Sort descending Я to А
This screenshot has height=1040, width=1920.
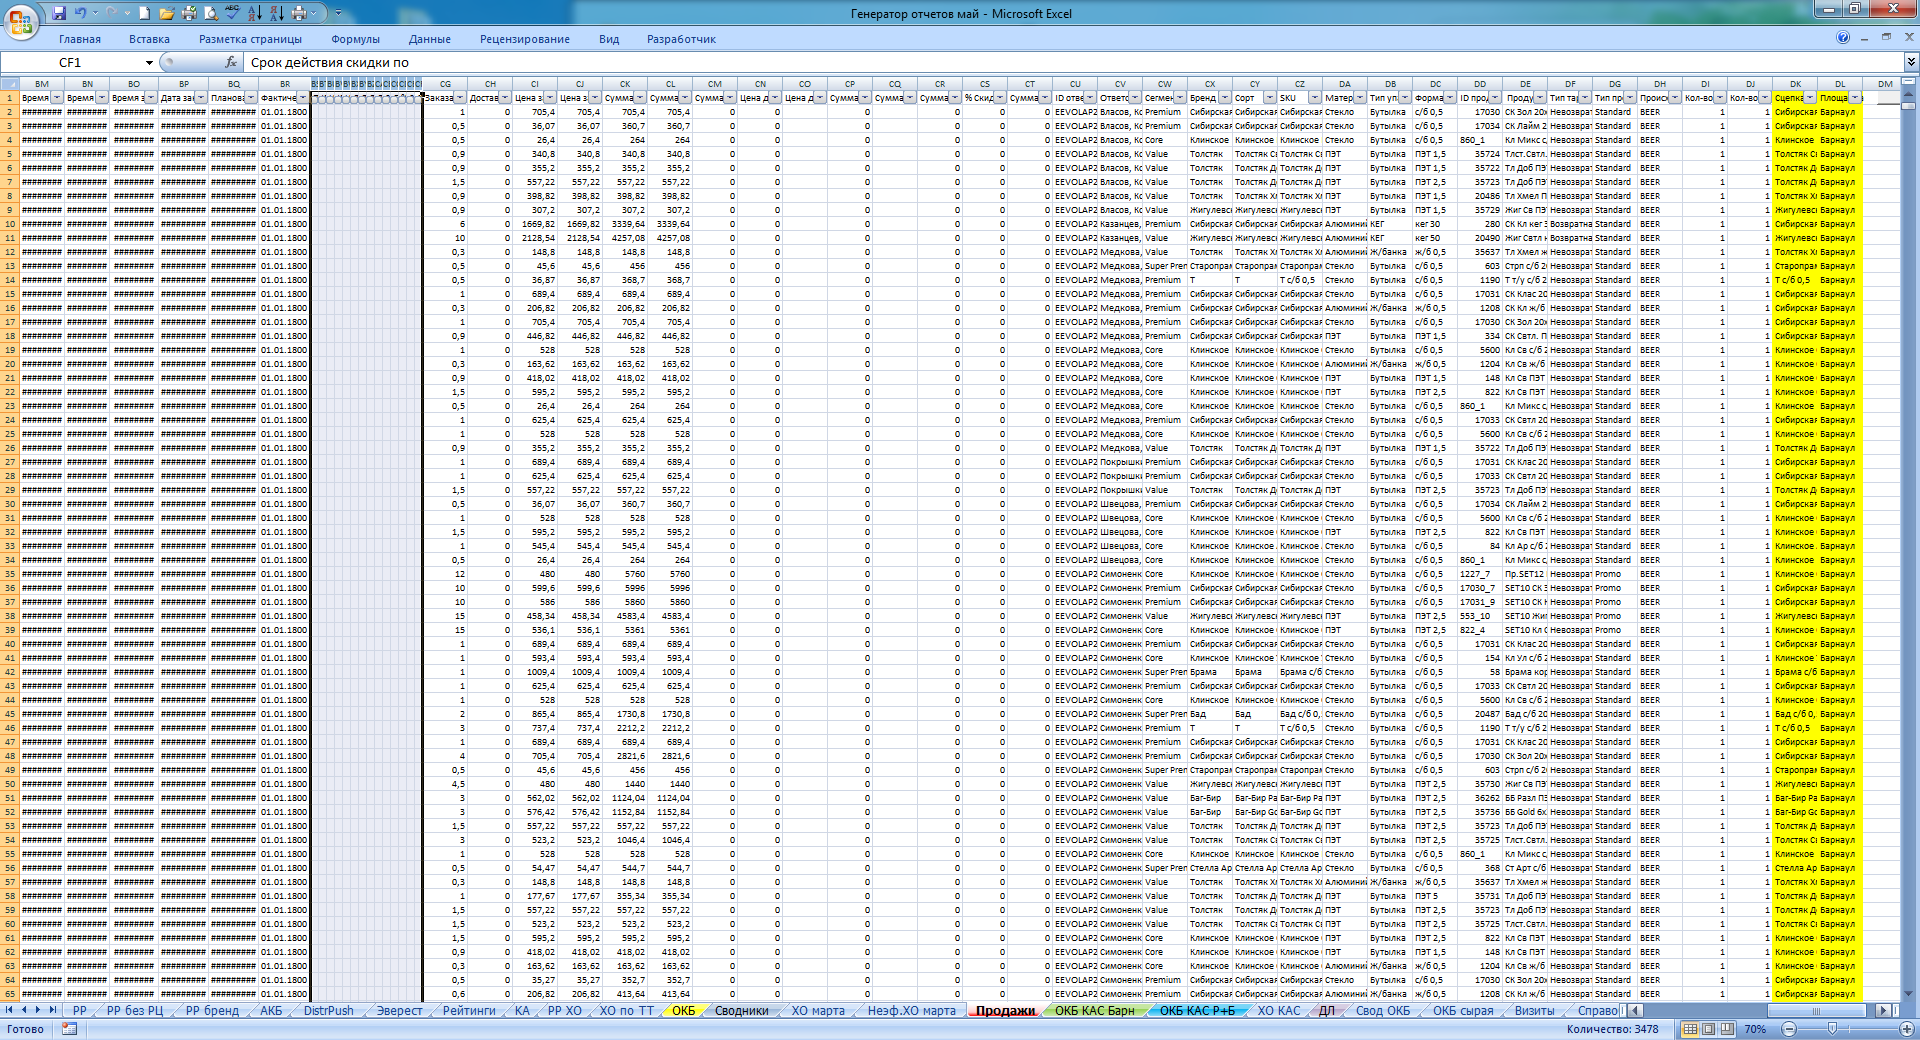point(277,13)
